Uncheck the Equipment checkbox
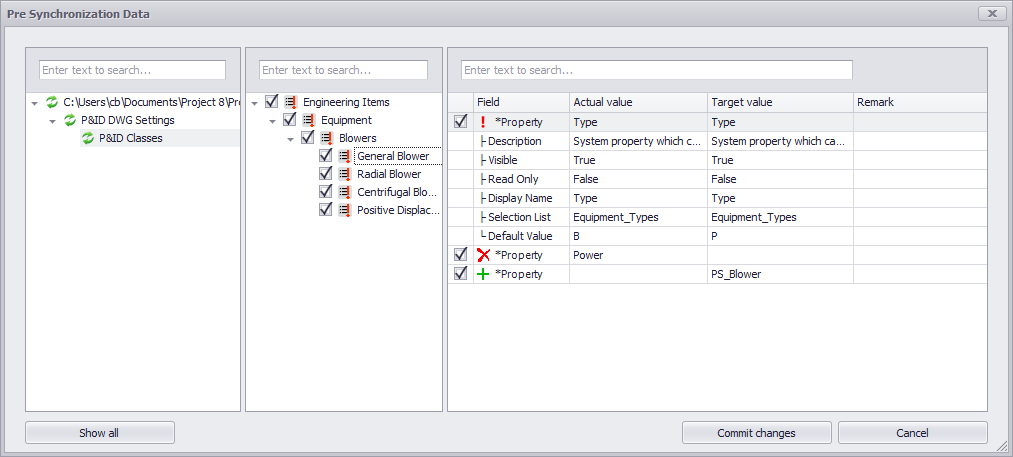Screen dimensions: 1013x457 click(290, 120)
